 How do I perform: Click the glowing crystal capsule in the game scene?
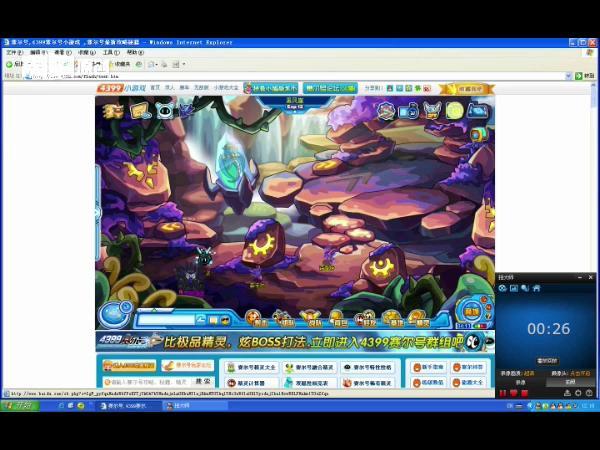[231, 165]
